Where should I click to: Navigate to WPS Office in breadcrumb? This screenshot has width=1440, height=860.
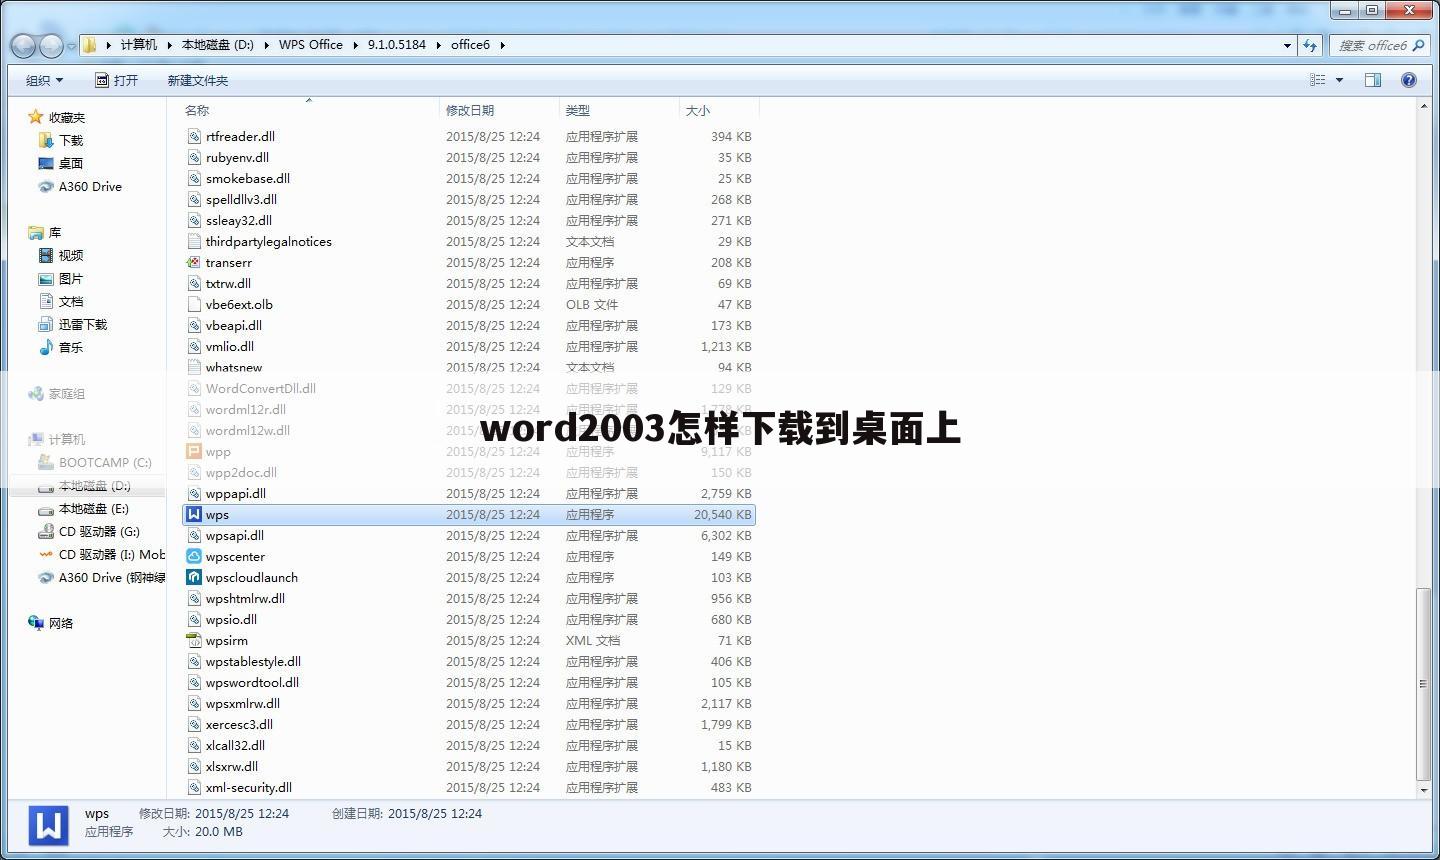click(x=310, y=45)
